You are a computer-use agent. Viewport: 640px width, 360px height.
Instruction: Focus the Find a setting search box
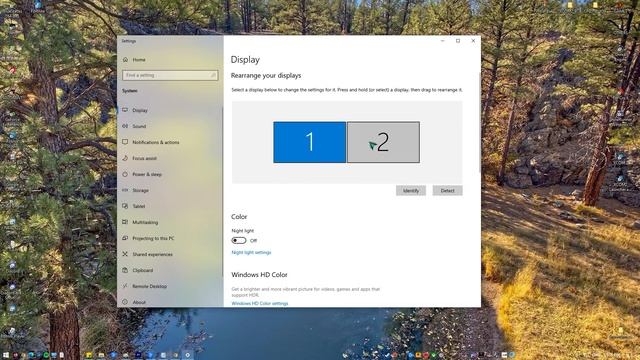[x=170, y=75]
